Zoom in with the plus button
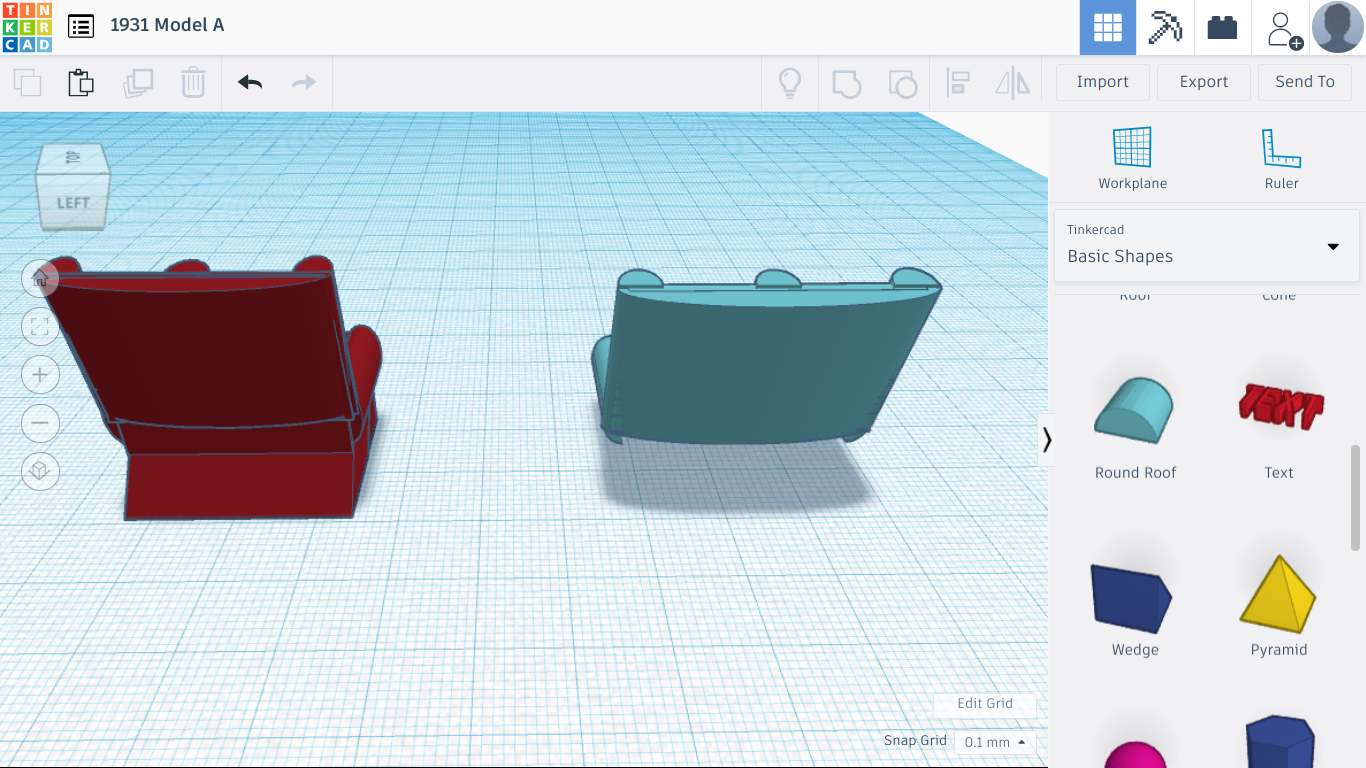 coord(40,375)
